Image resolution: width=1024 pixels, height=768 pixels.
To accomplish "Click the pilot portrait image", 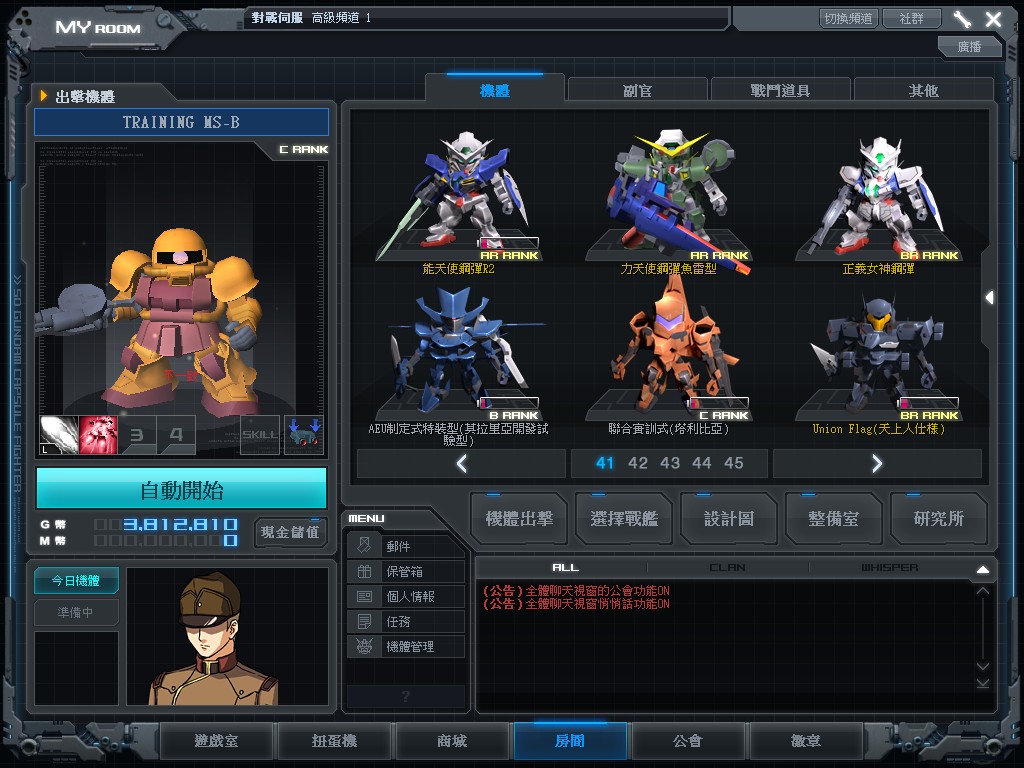I will 228,636.
